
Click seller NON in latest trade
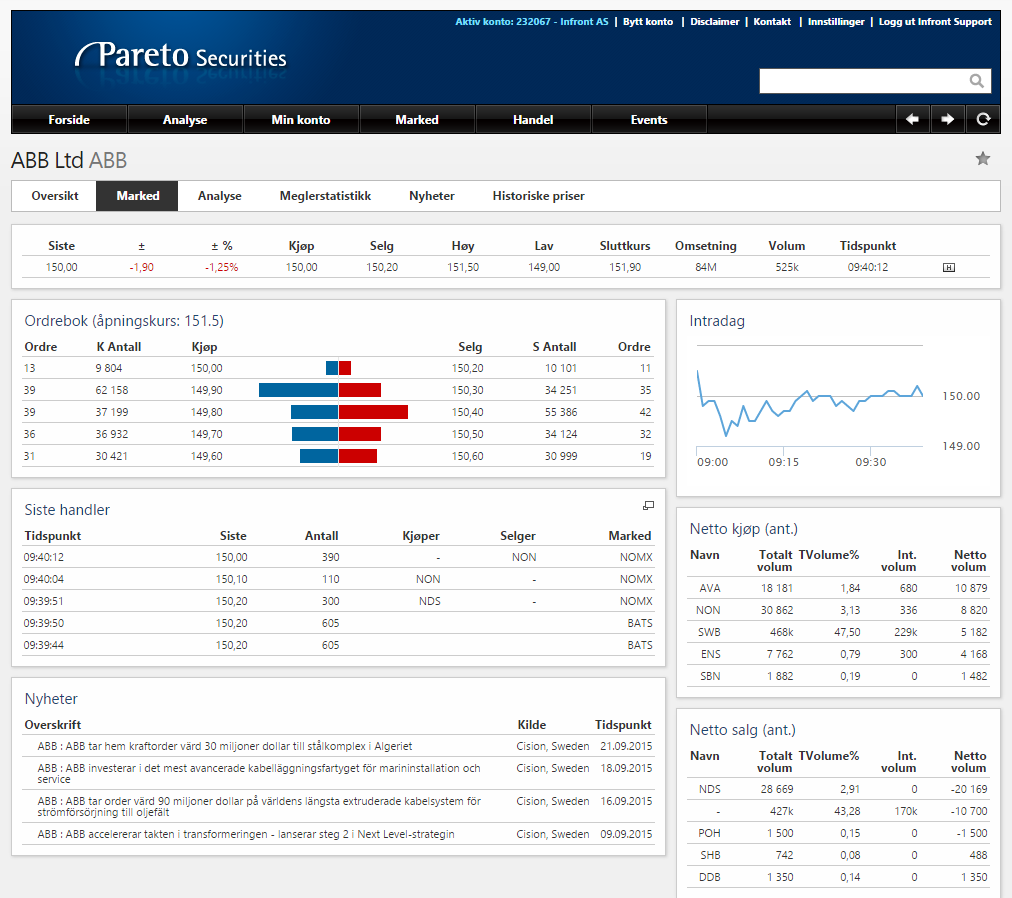(524, 557)
